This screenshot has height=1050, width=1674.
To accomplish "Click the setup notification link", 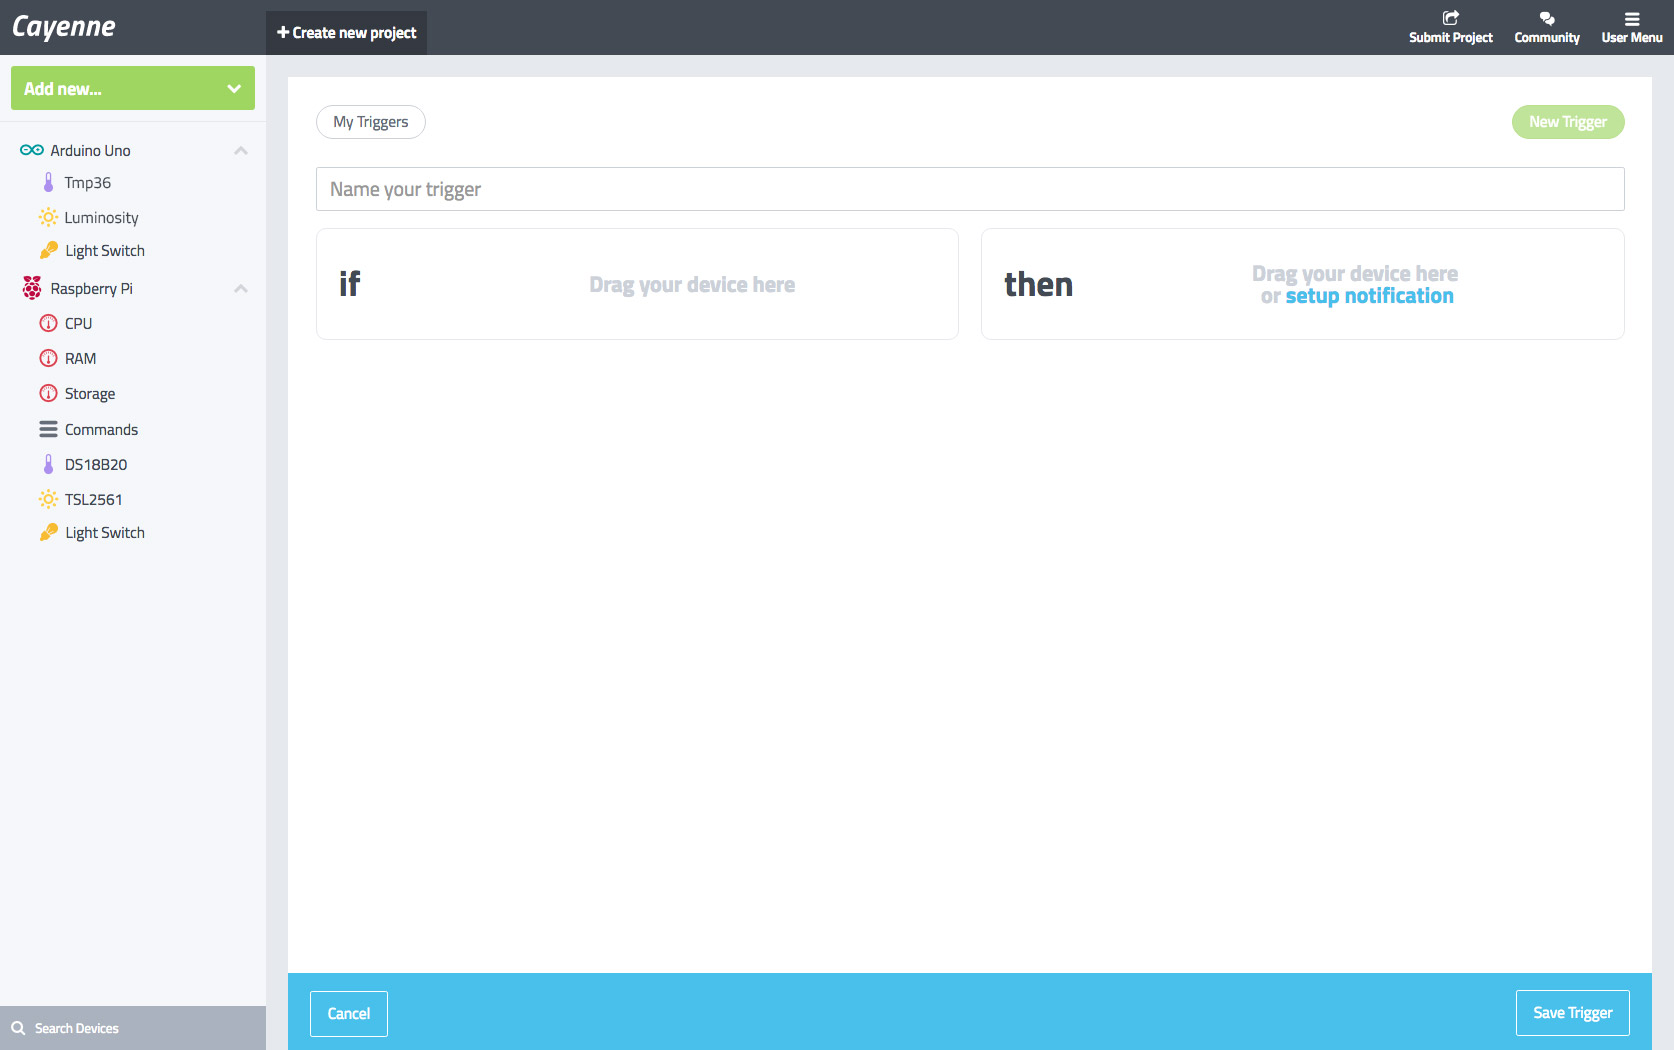I will click(1370, 296).
